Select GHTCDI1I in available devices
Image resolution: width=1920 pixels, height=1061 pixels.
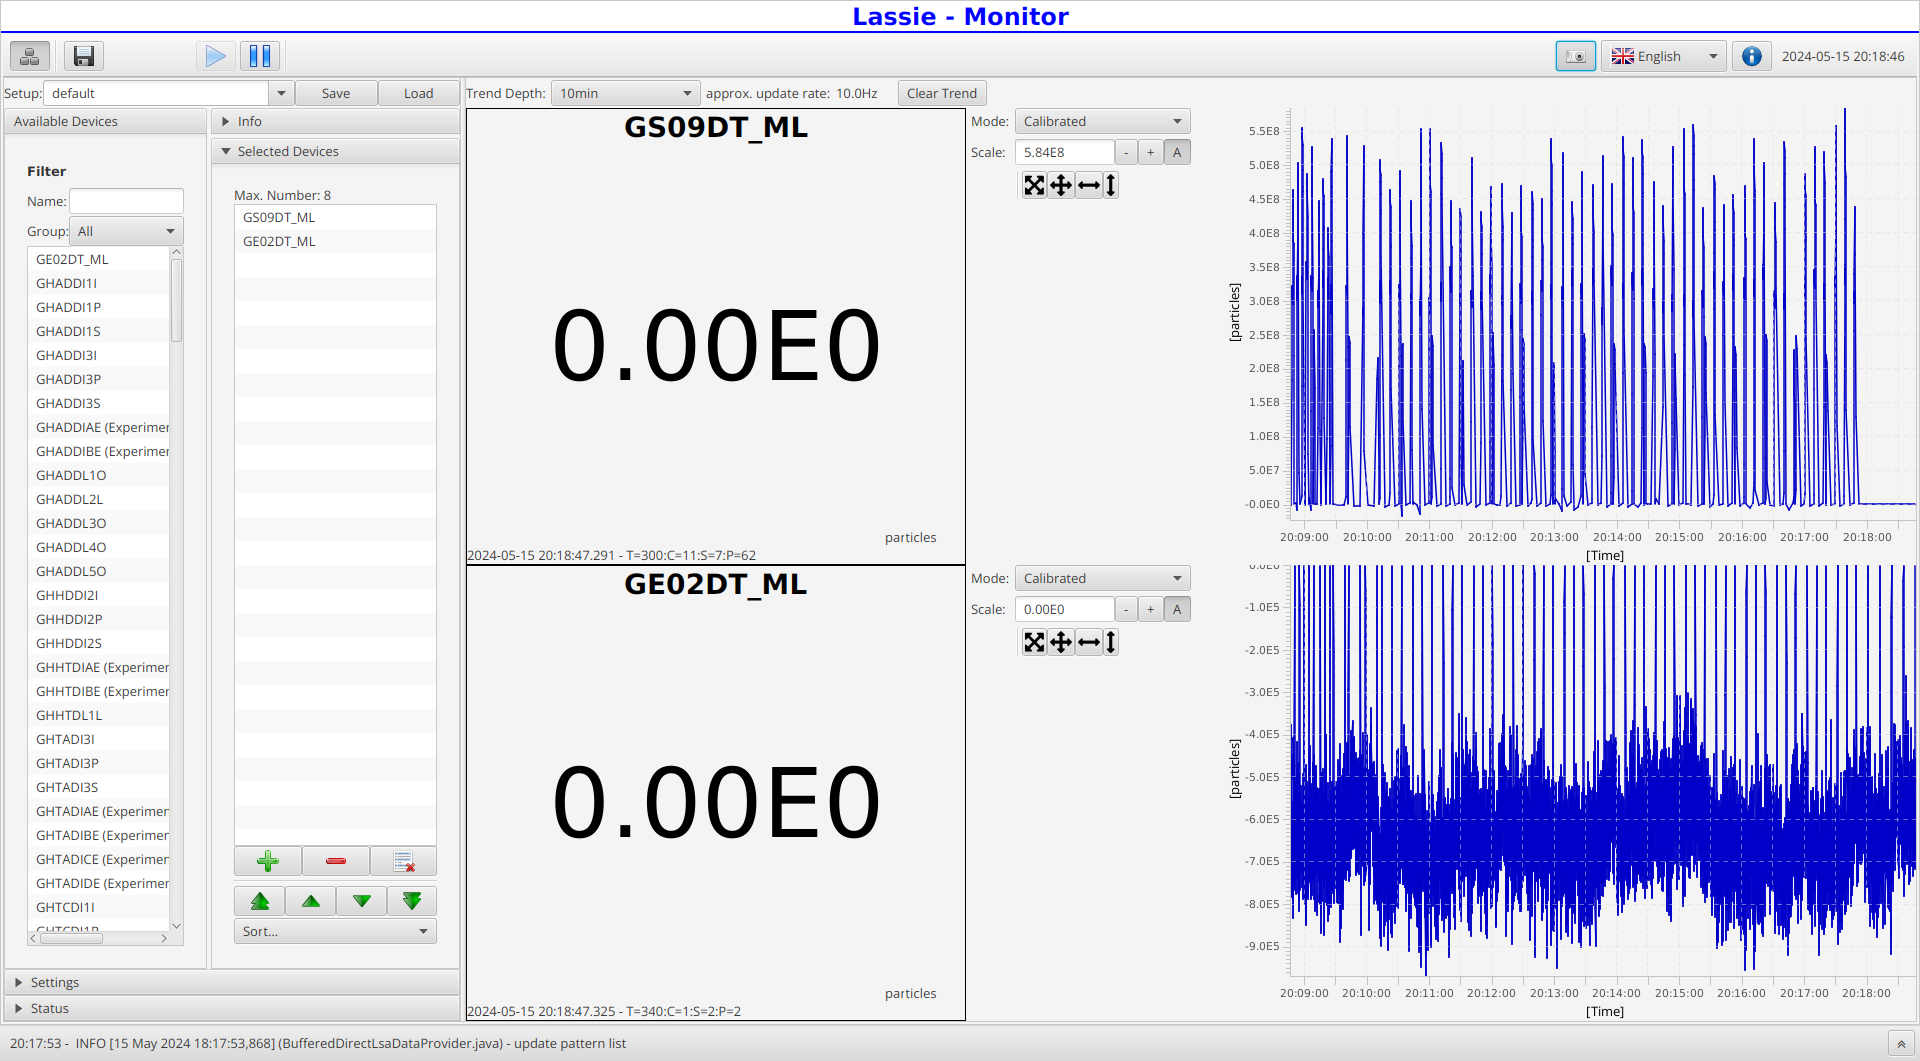point(99,907)
